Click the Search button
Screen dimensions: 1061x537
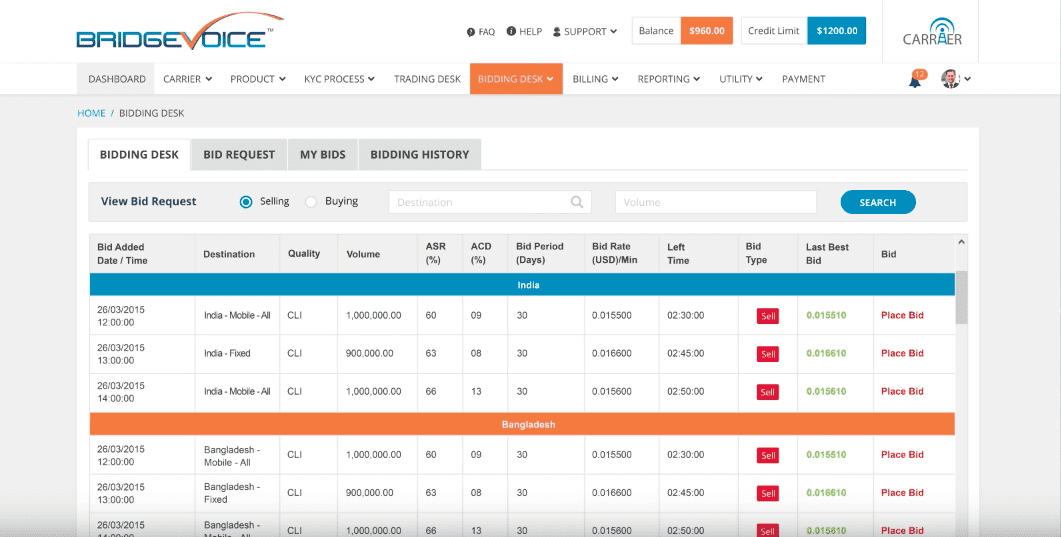coord(877,202)
